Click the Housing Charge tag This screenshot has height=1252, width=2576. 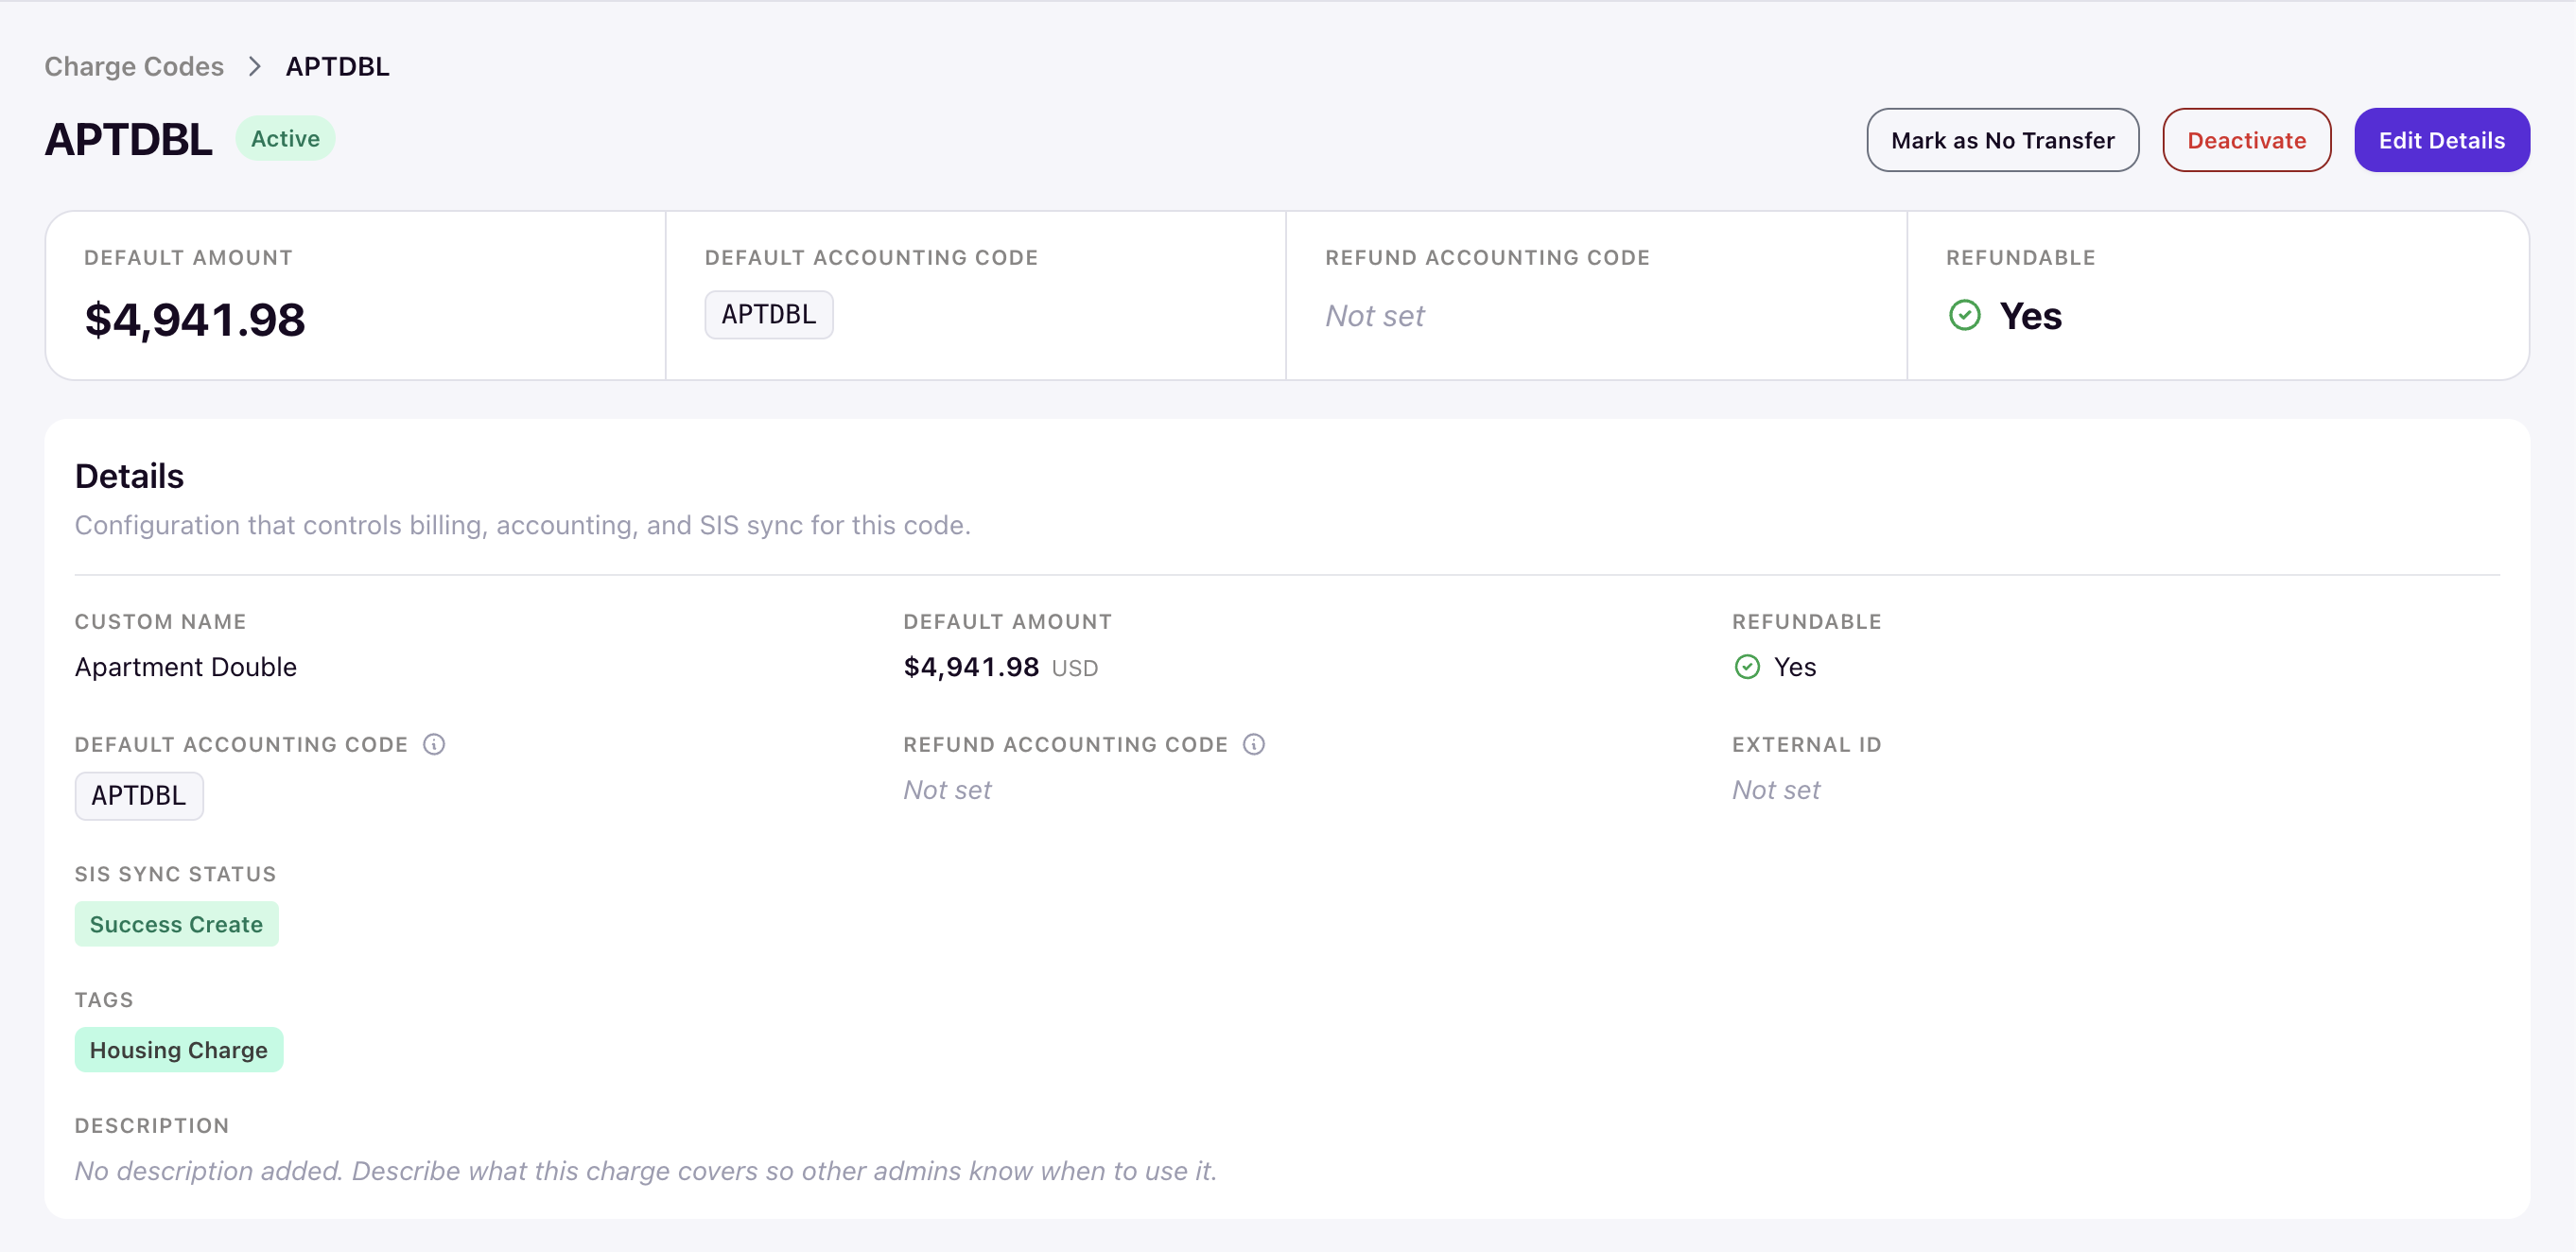click(x=179, y=1050)
